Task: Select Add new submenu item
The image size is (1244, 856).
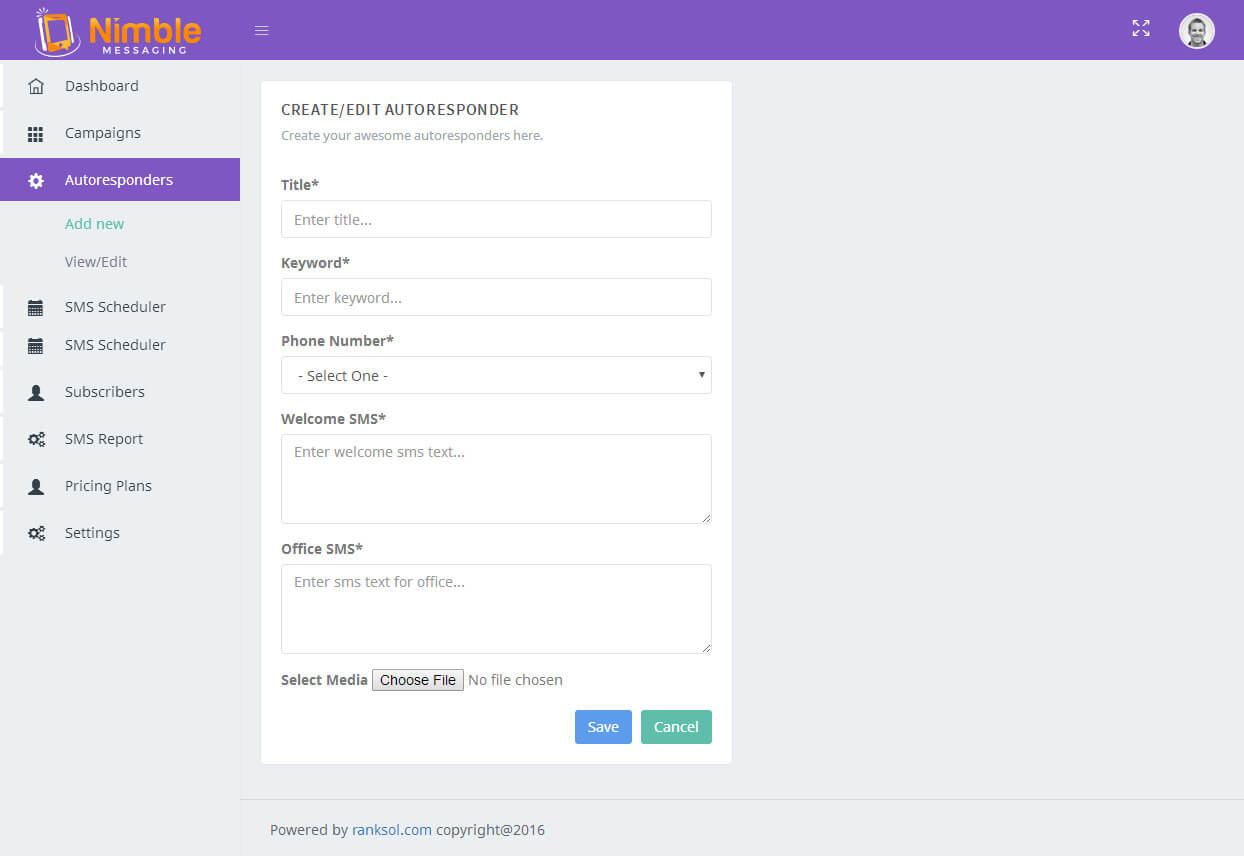Action: [95, 224]
